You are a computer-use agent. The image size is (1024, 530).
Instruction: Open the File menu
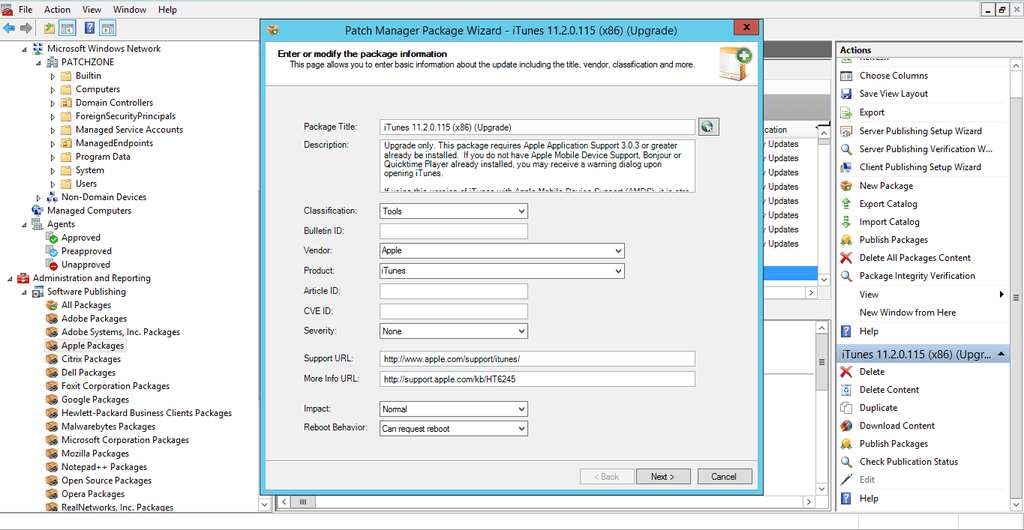click(25, 10)
